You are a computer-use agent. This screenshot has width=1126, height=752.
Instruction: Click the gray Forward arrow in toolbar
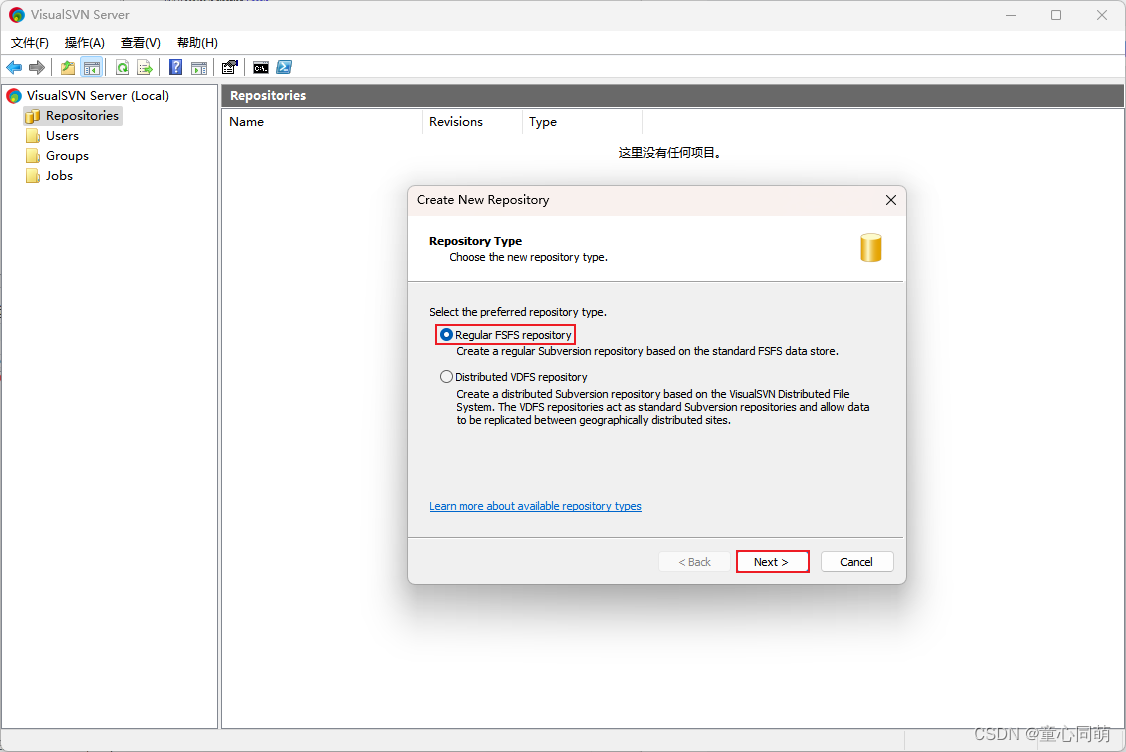point(37,68)
